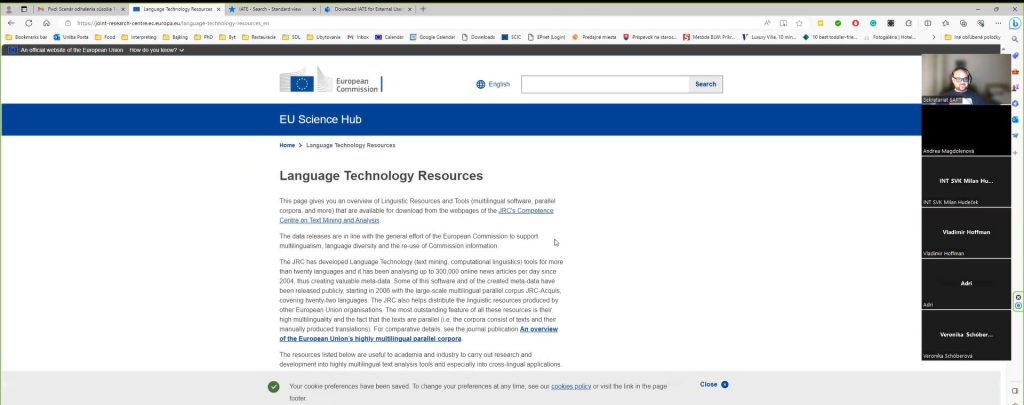Click the EU Science Hub header title
The height and width of the screenshot is (405, 1024).
(320, 120)
